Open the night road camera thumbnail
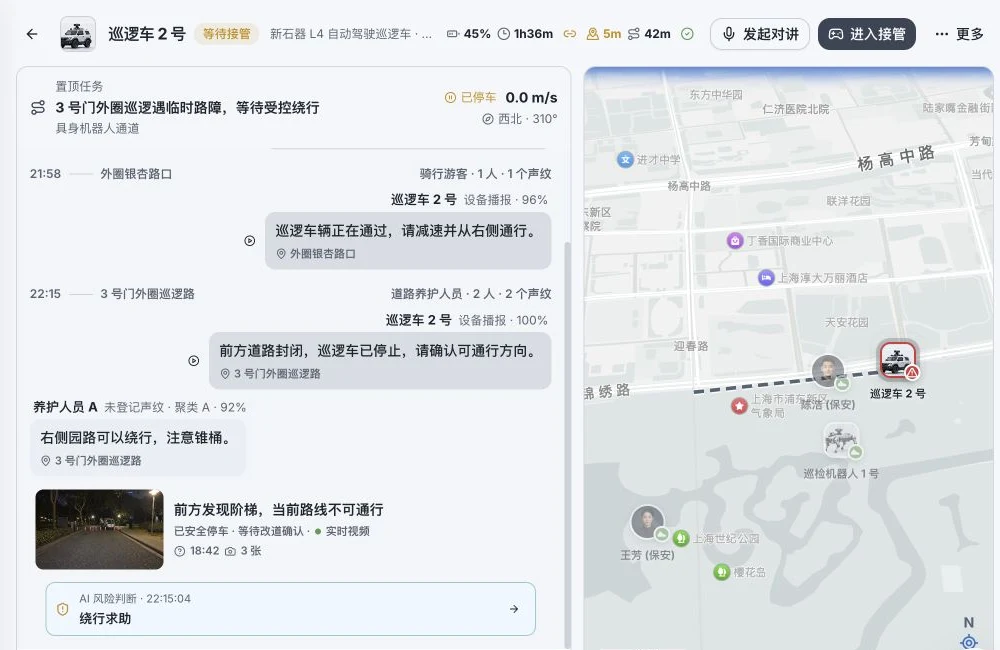1000x650 pixels. 99,529
